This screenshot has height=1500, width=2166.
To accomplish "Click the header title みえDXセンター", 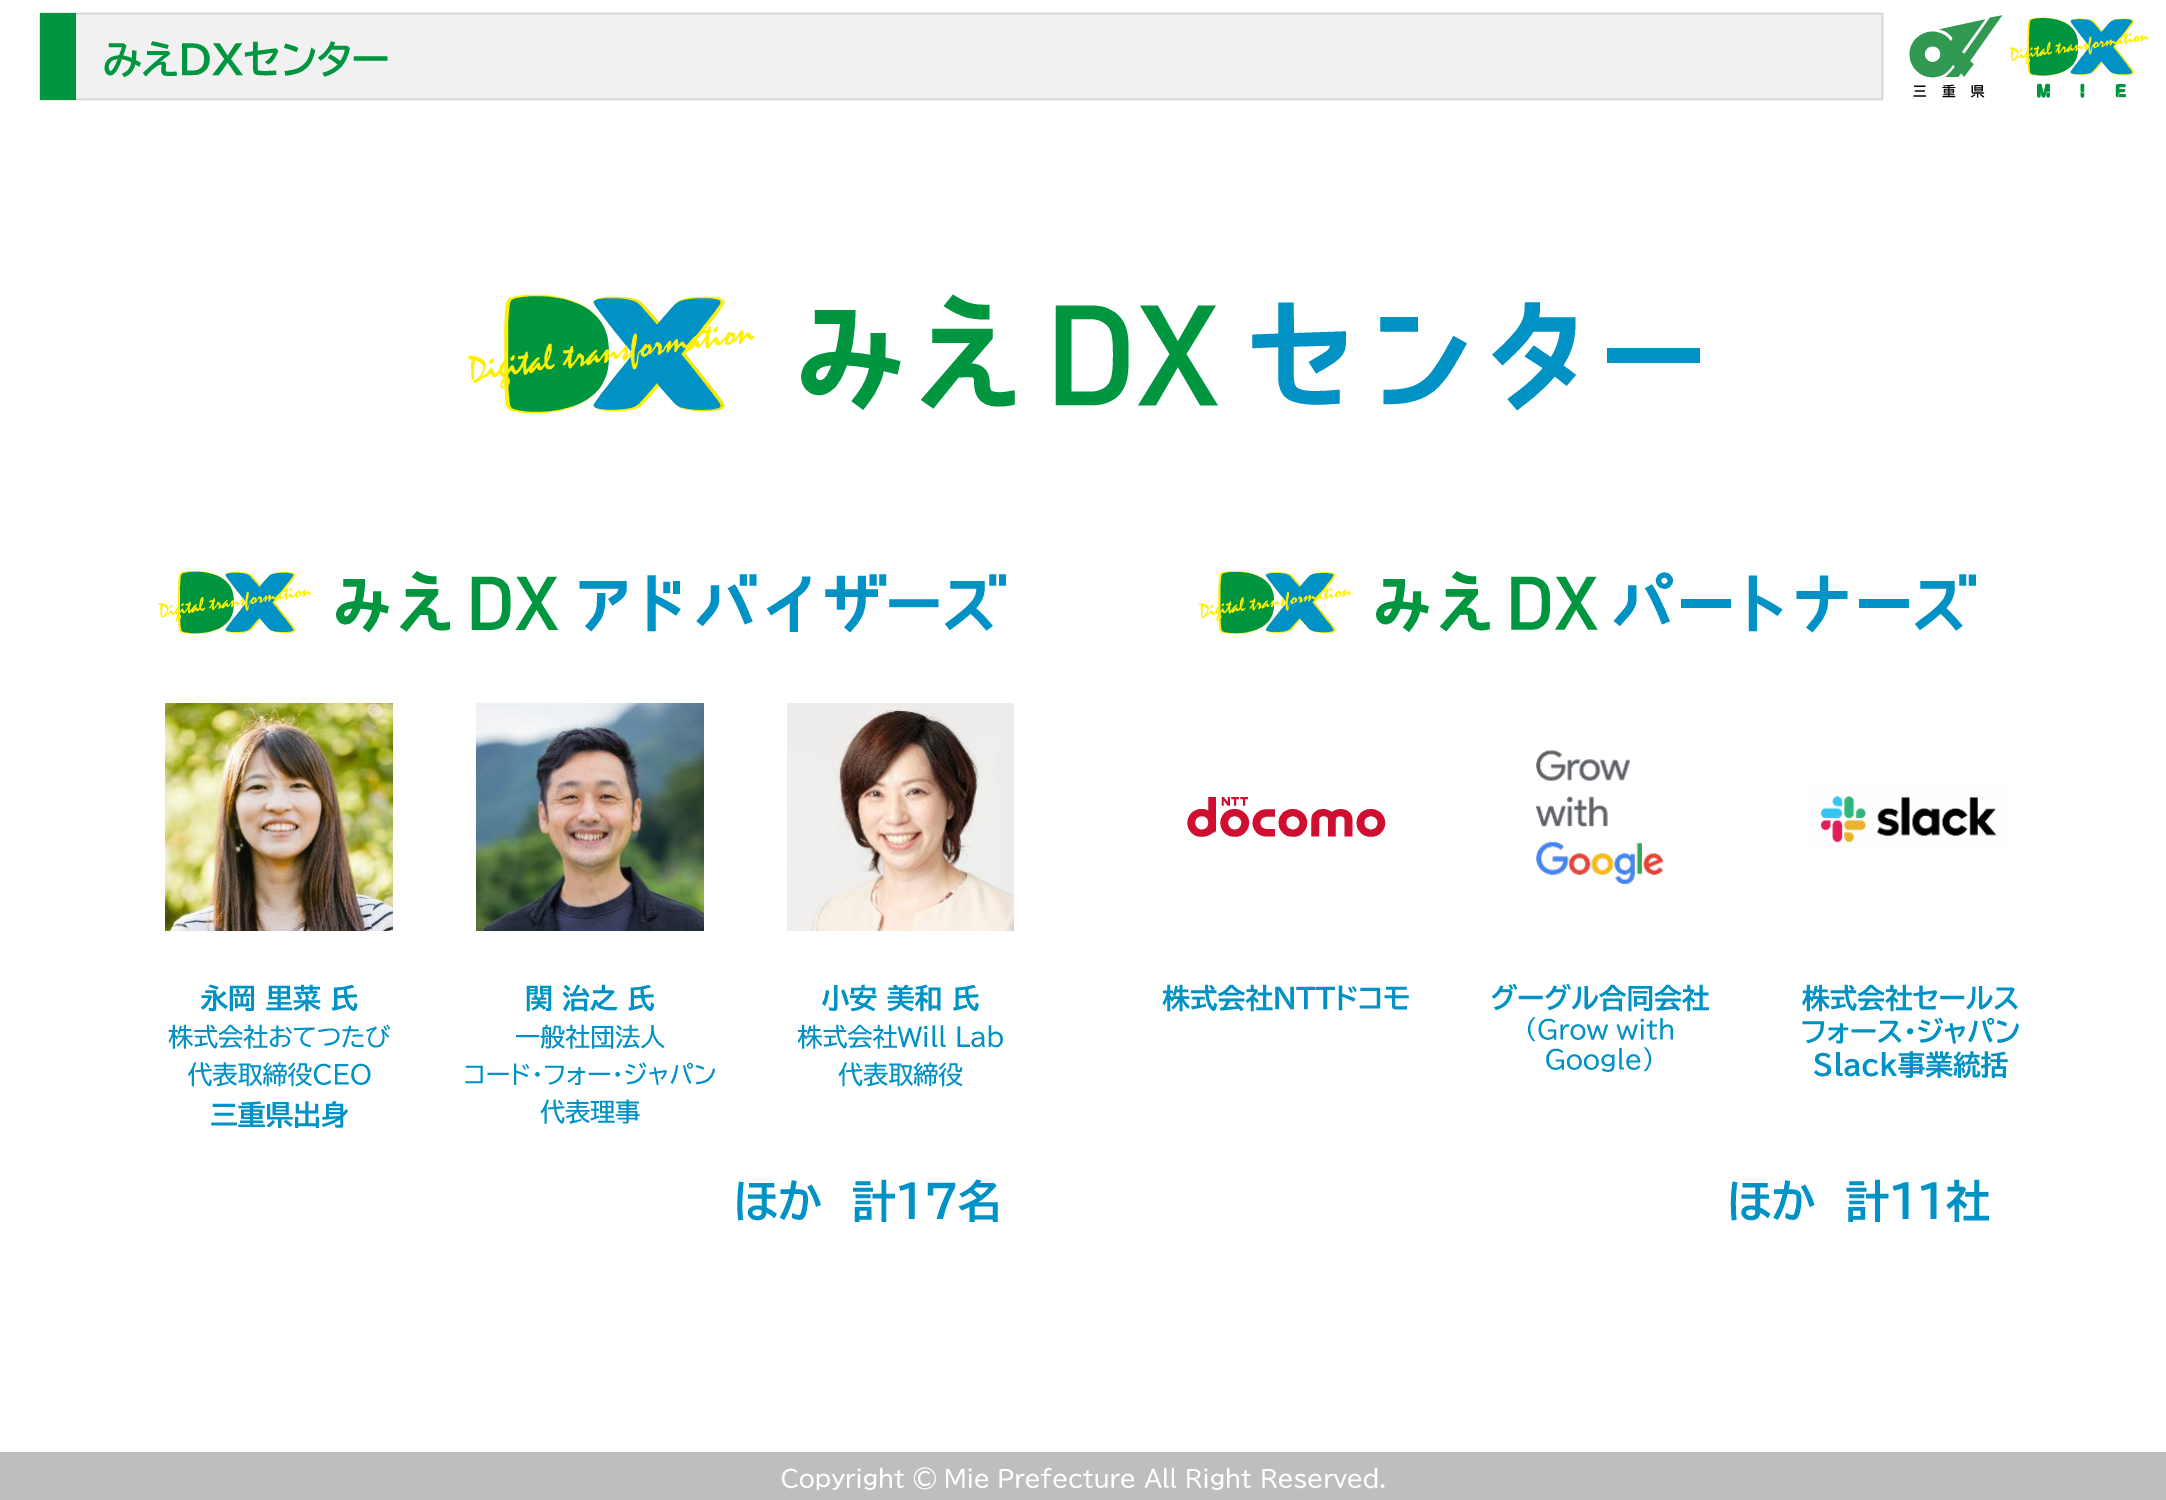I will 246,59.
